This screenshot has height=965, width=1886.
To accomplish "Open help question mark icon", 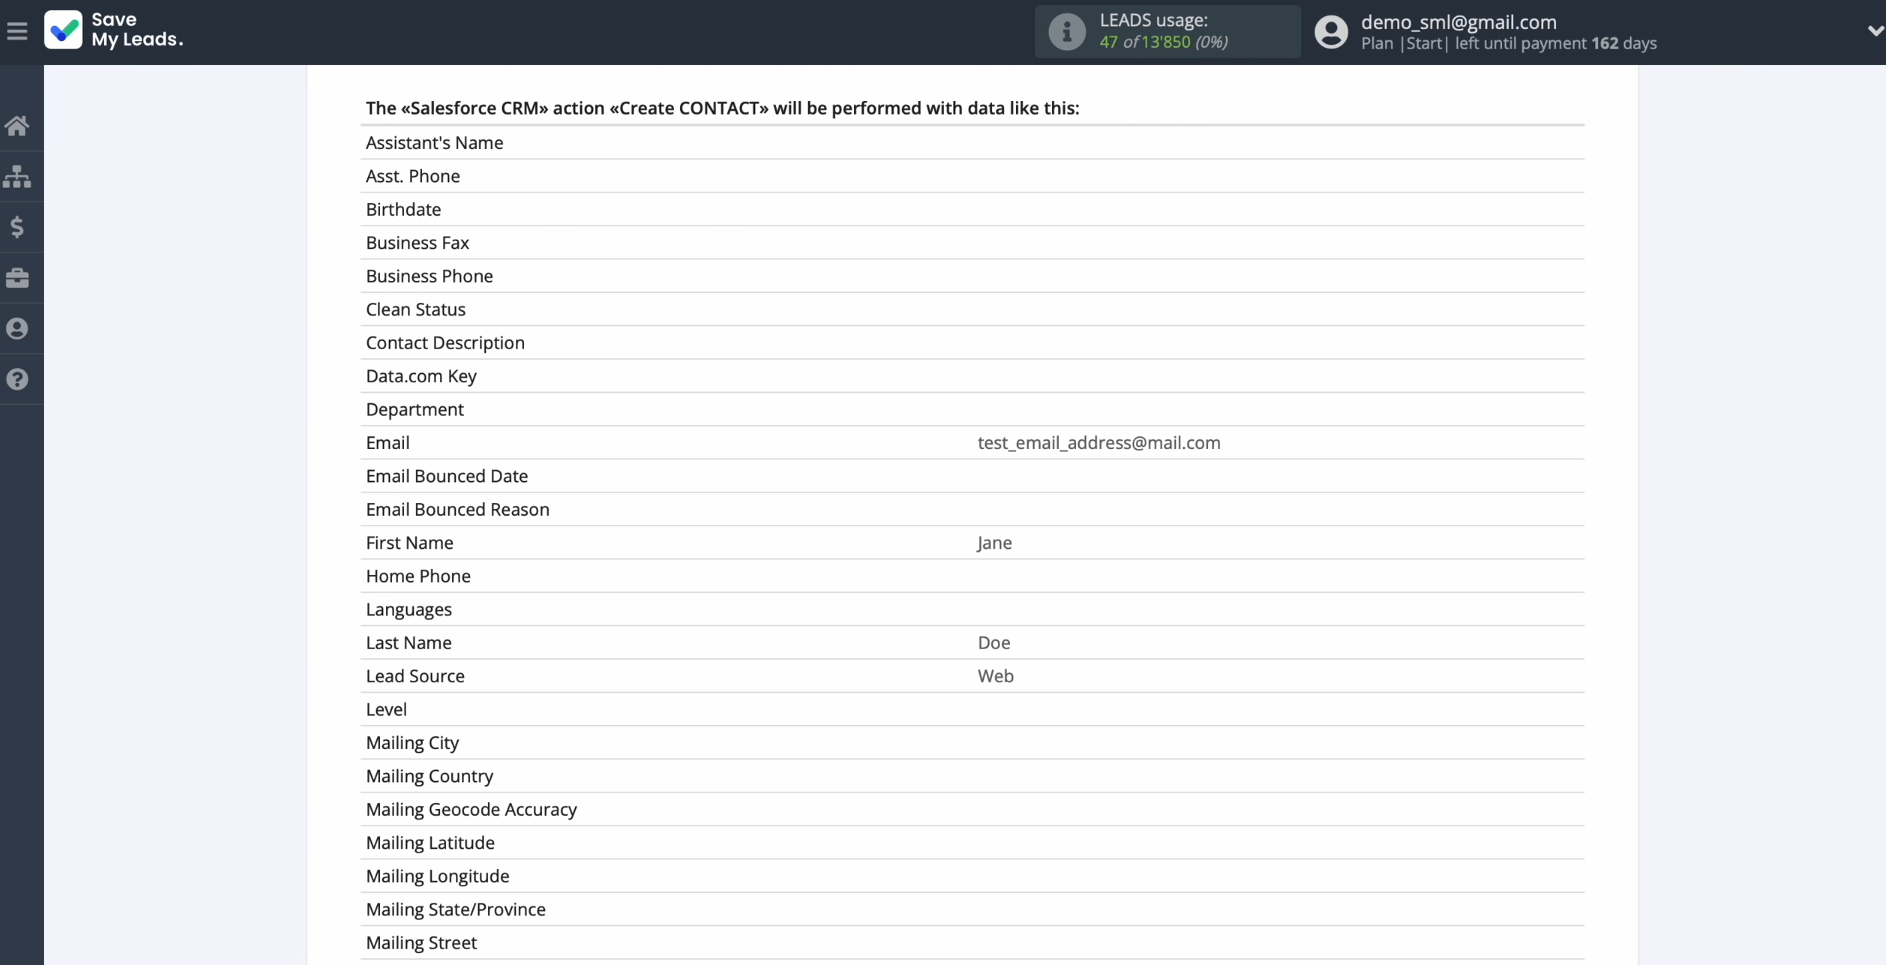I will click(17, 379).
